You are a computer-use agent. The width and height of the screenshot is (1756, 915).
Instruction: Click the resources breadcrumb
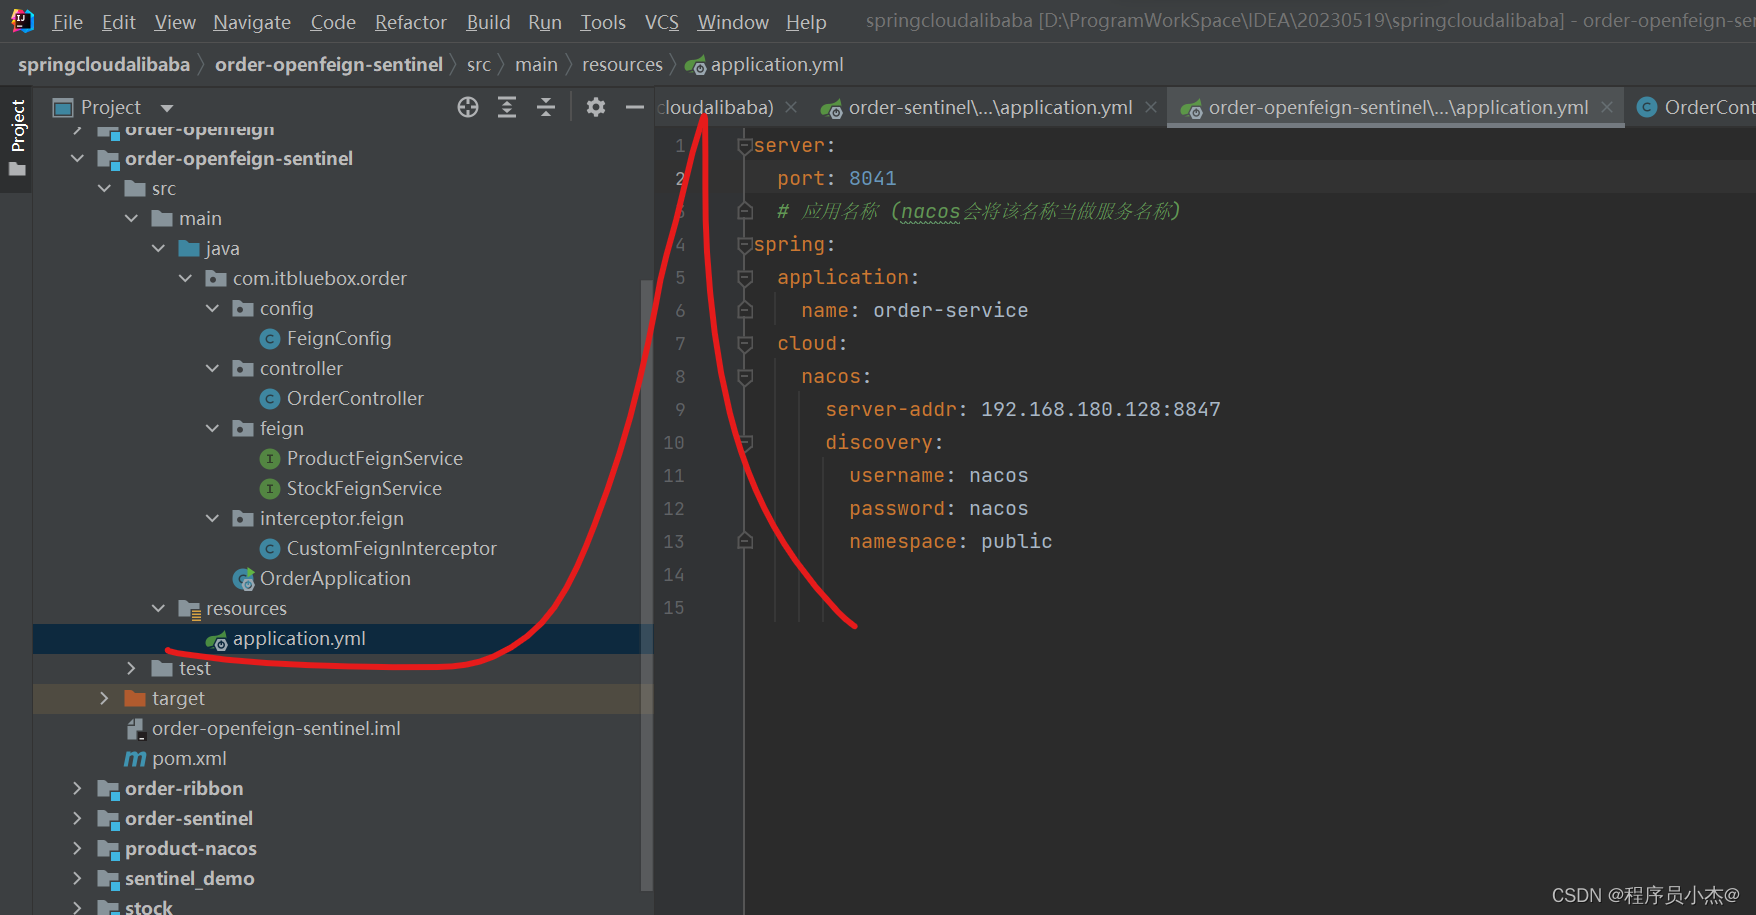(622, 65)
